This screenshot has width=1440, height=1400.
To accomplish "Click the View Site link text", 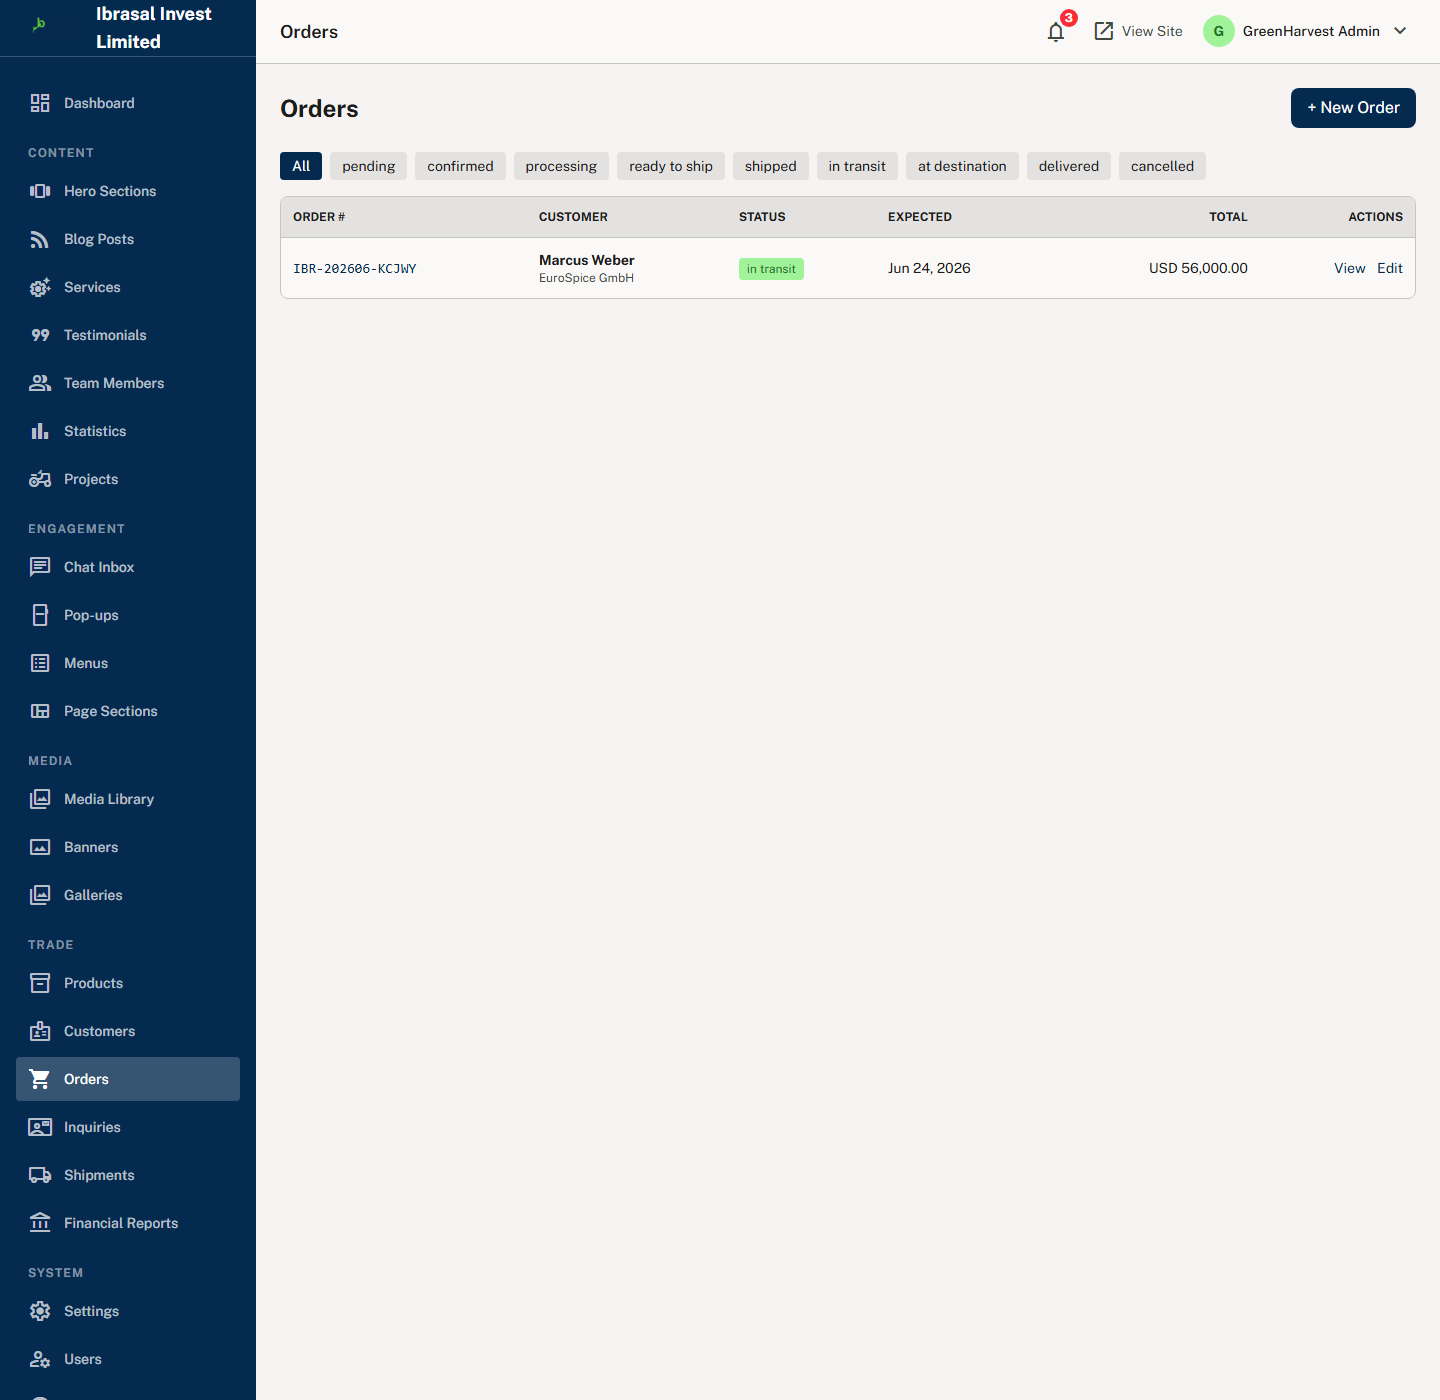I will pos(1152,31).
